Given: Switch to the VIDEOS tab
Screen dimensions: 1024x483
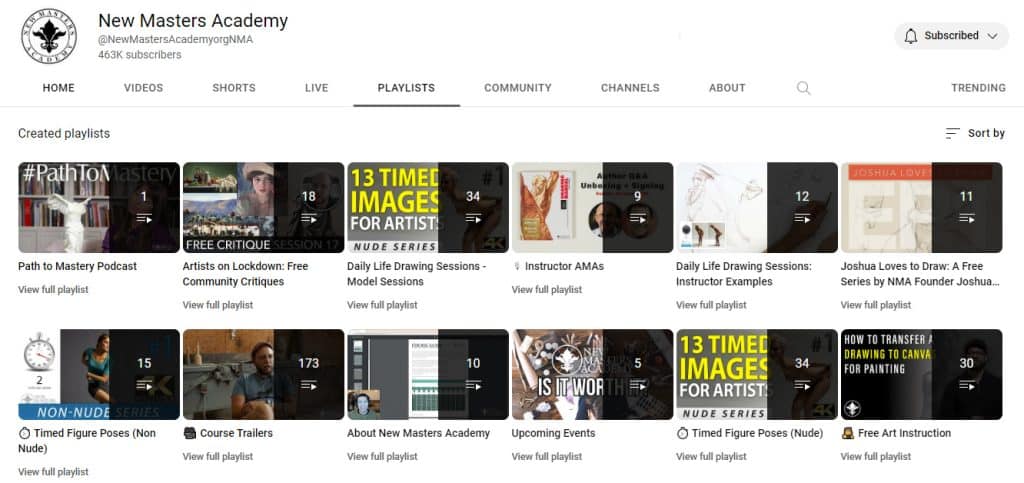Looking at the screenshot, I should click(x=144, y=88).
